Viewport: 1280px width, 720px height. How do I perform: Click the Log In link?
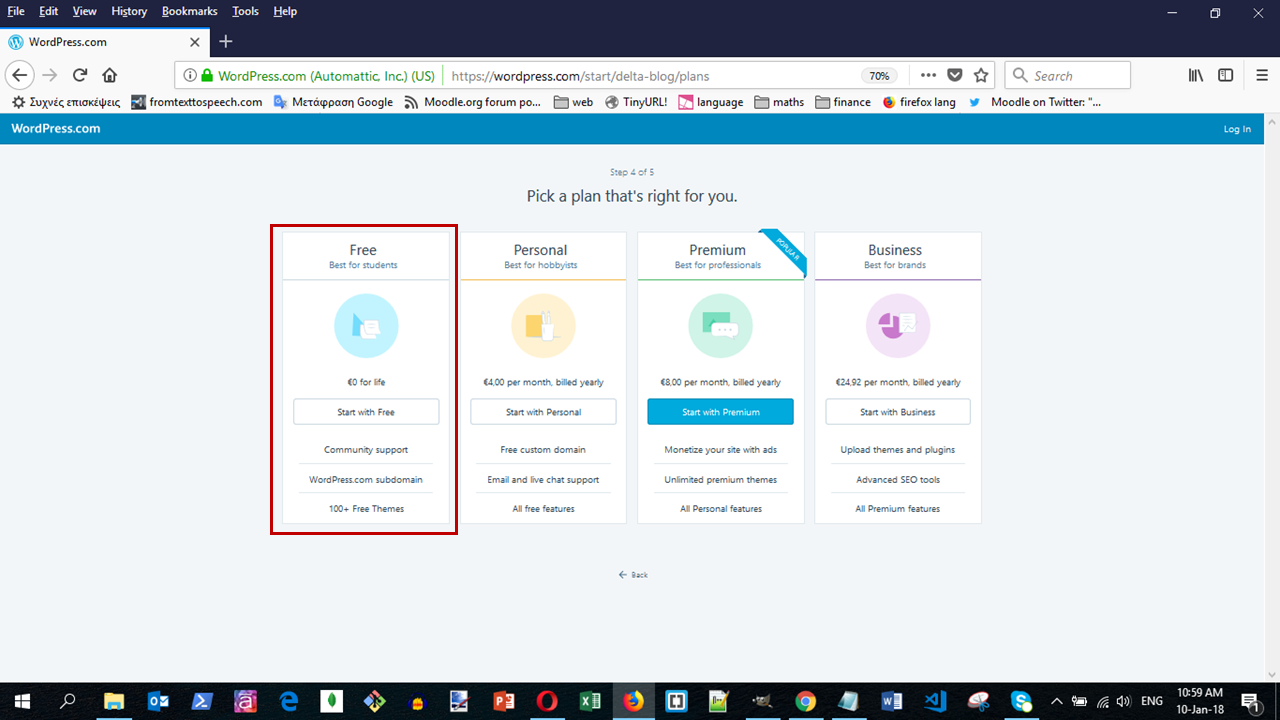[1237, 129]
